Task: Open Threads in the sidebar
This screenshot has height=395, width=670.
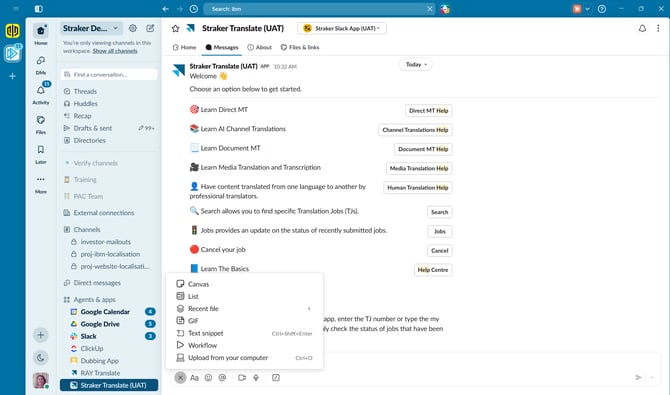Action: coord(85,91)
